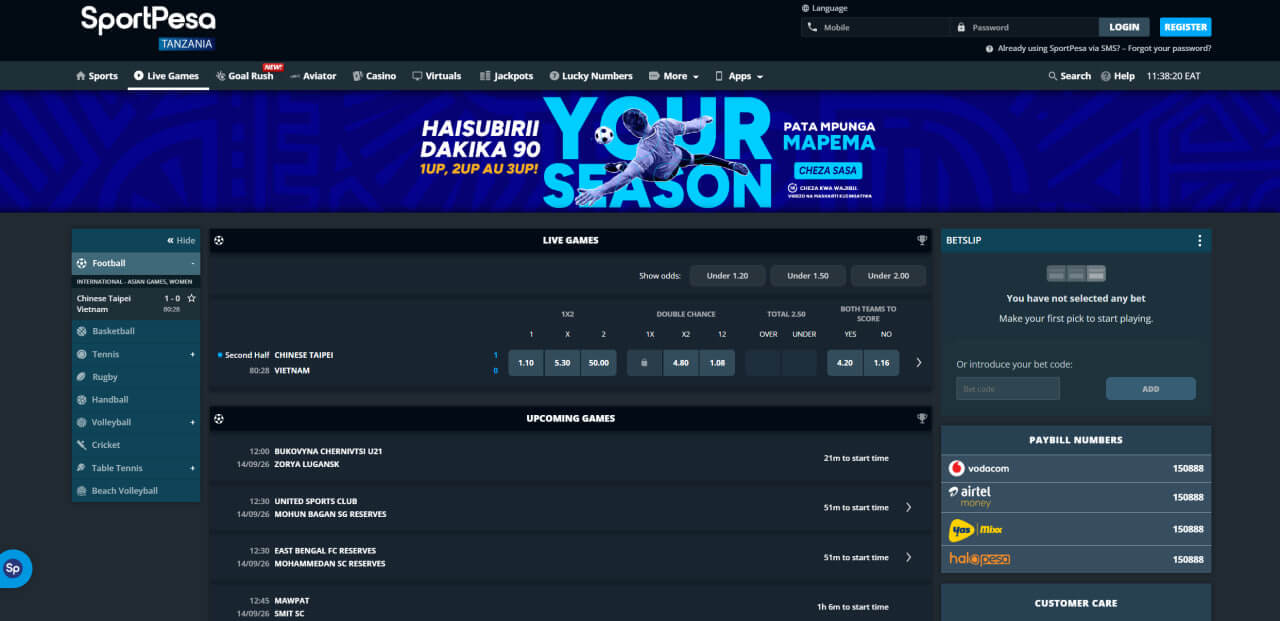This screenshot has height=621, width=1280.
Task: Focus the Bet code input field
Action: tap(1008, 389)
